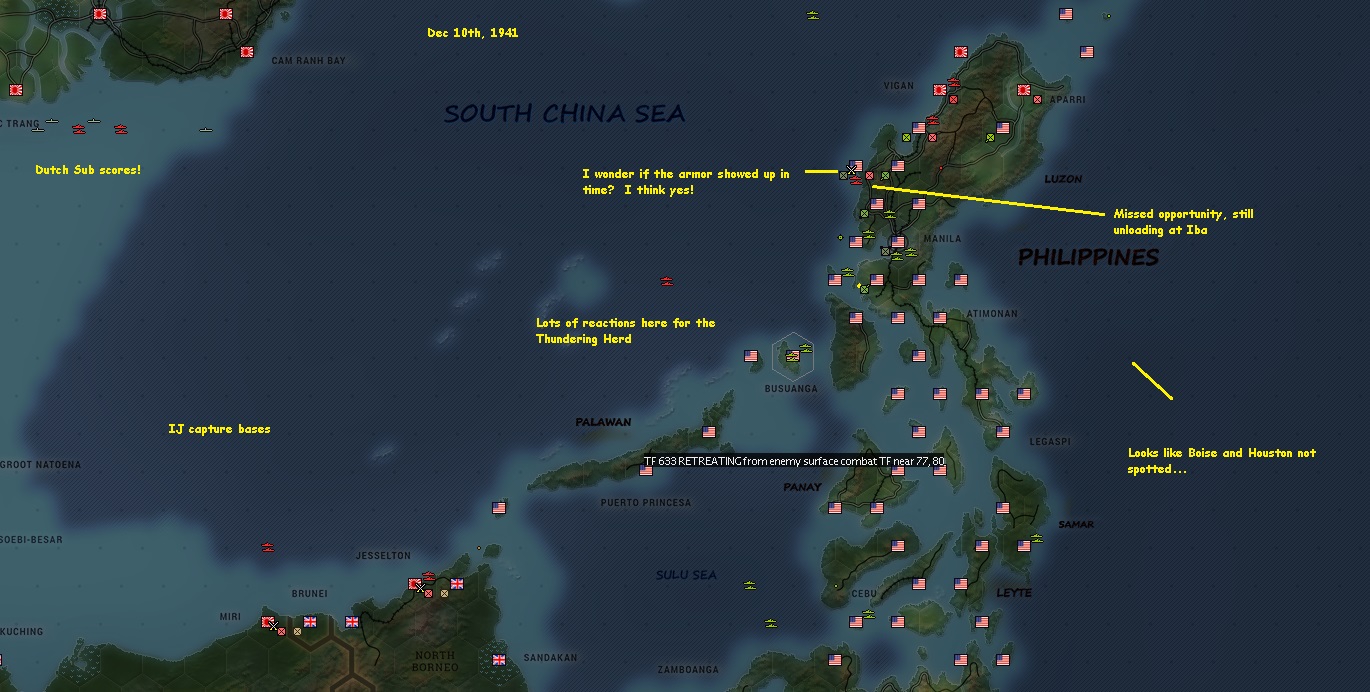
Task: Select red Japanese task force in open South China Sea
Action: [x=667, y=281]
